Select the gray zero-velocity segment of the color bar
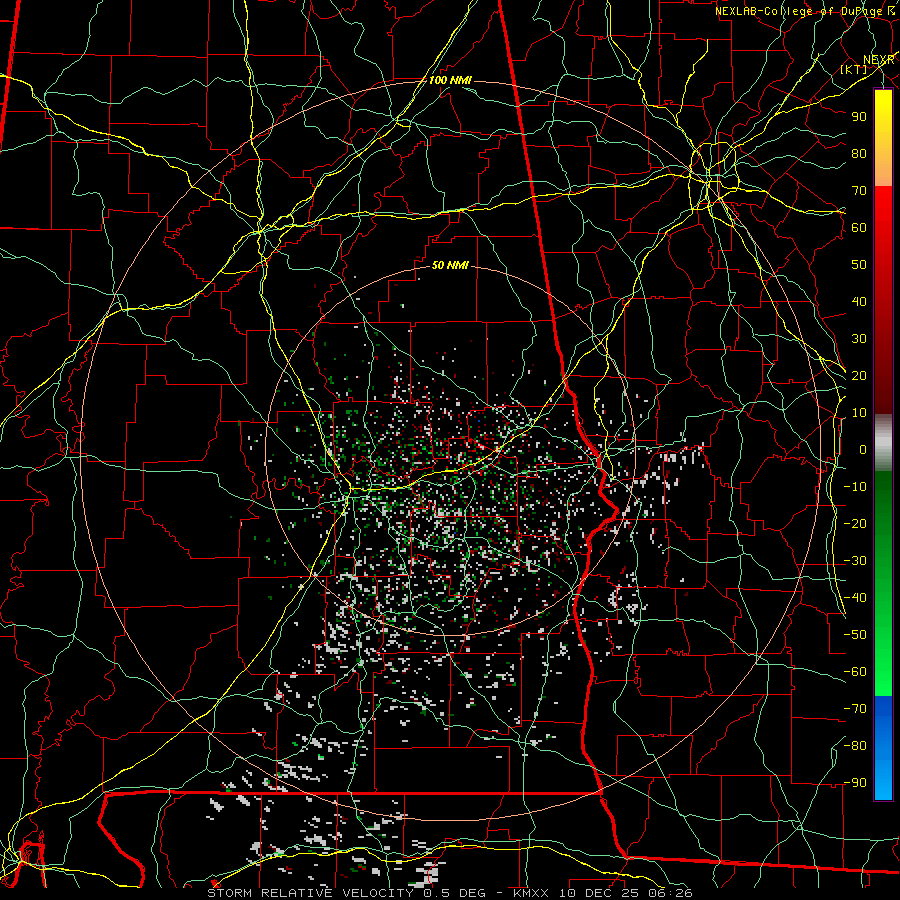Image resolution: width=900 pixels, height=900 pixels. tap(883, 442)
